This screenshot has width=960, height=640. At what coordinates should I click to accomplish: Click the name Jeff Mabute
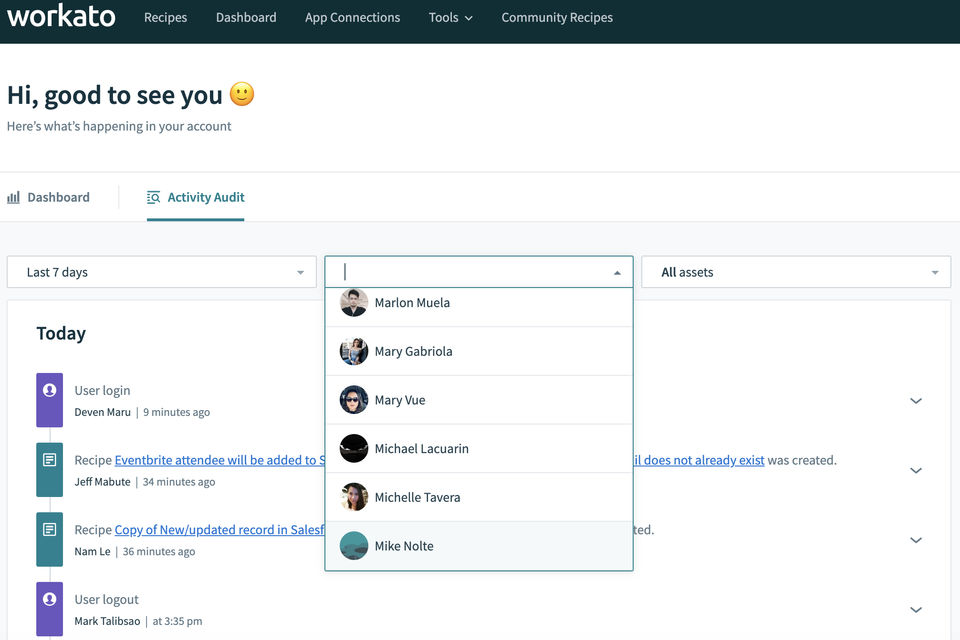102,482
